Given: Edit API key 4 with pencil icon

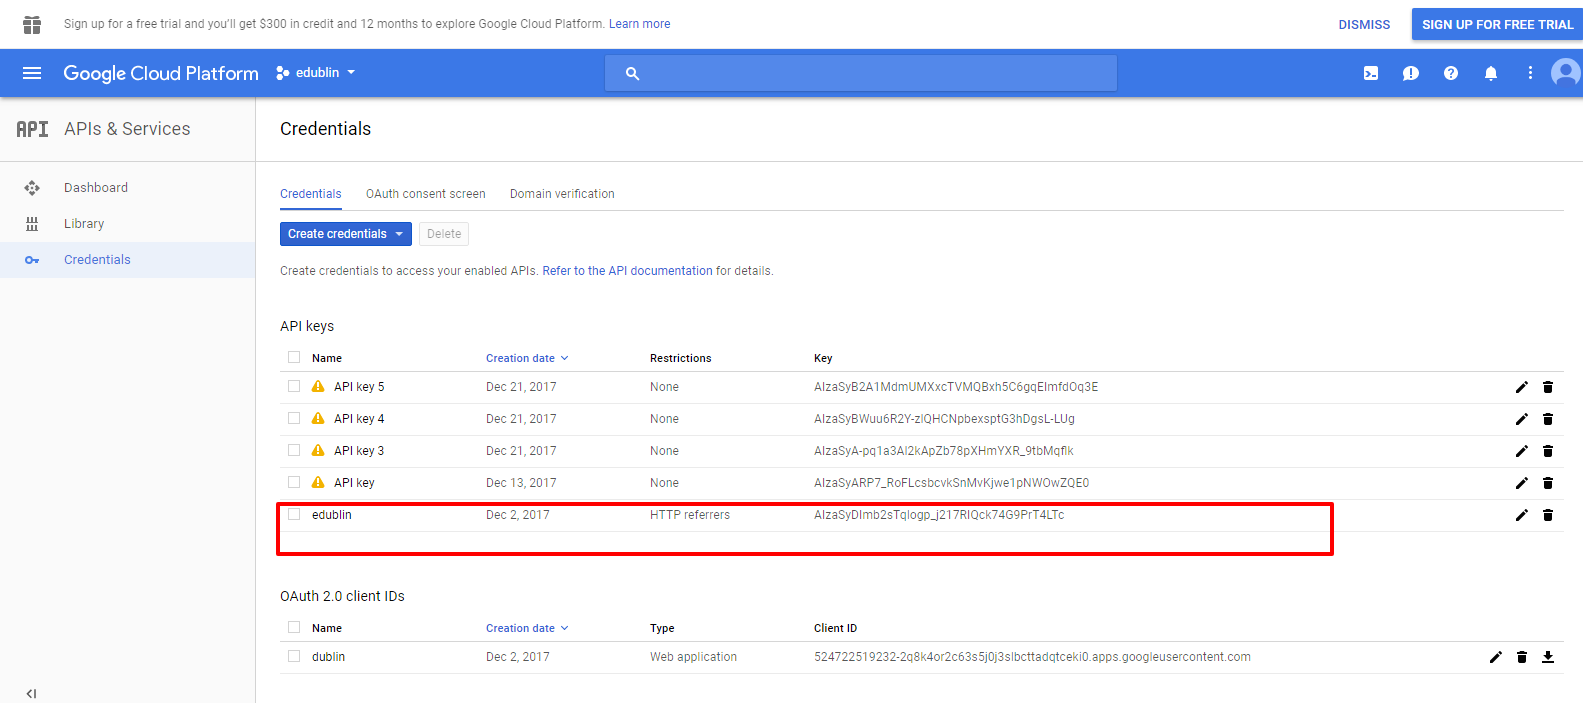Looking at the screenshot, I should (1522, 419).
